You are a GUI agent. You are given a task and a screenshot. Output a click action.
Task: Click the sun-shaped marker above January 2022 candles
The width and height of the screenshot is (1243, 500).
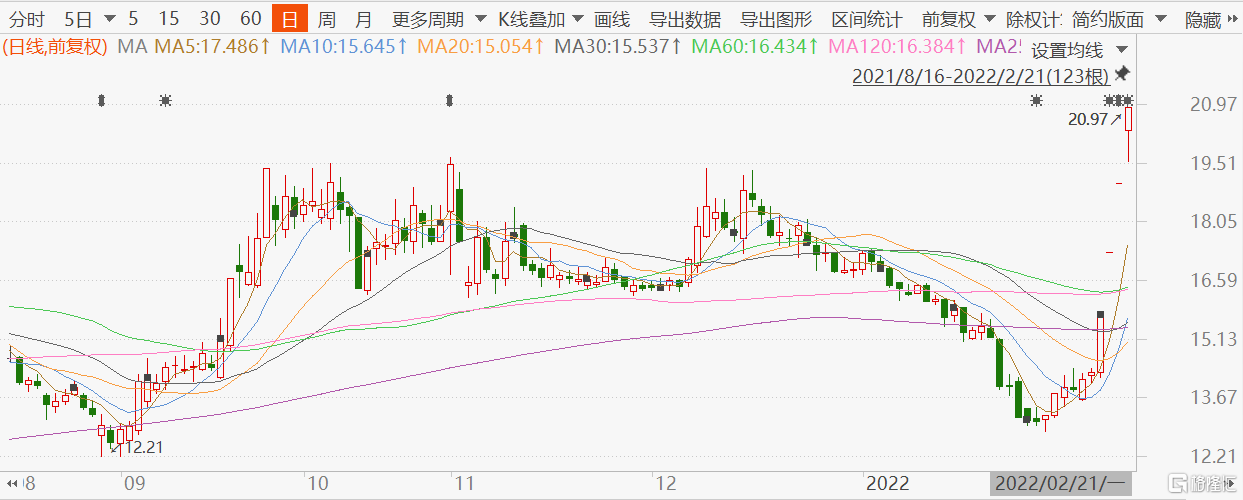[x=1037, y=100]
